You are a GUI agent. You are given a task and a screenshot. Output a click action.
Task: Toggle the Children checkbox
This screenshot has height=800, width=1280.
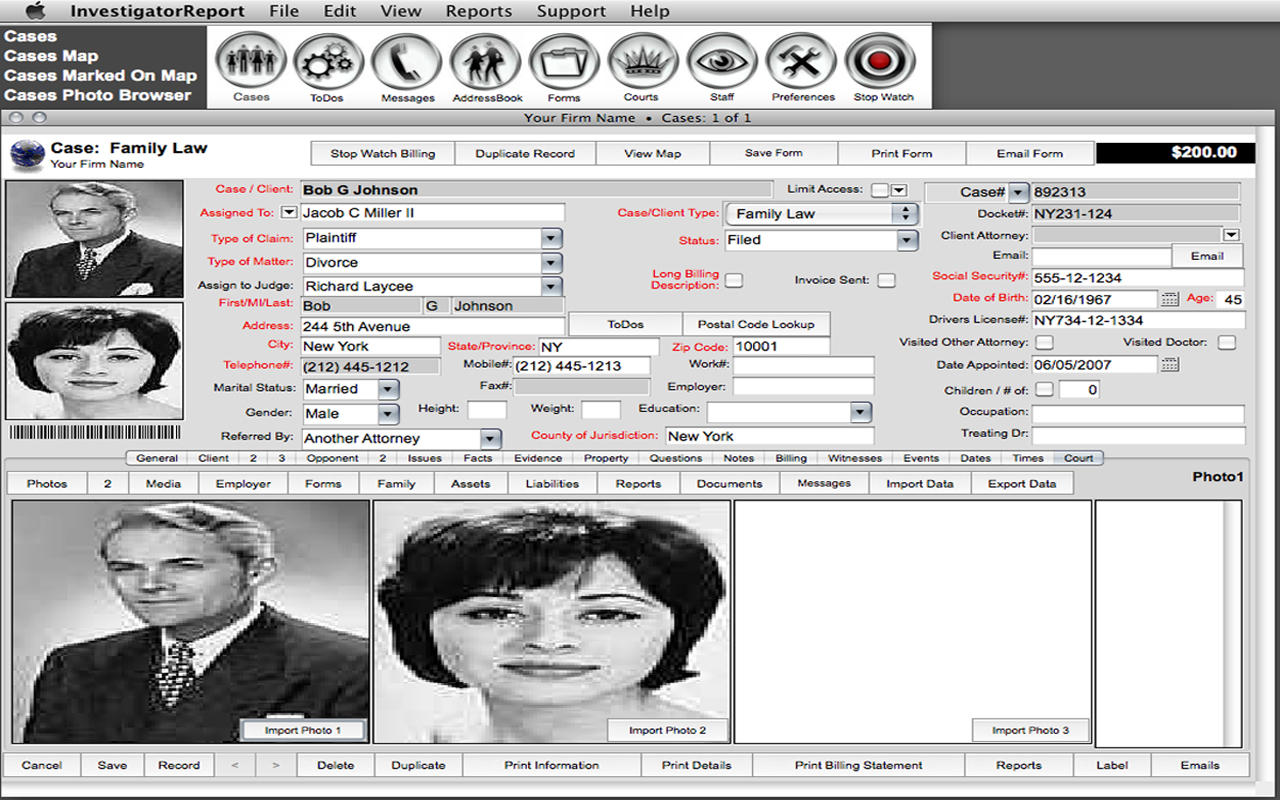pos(1043,389)
